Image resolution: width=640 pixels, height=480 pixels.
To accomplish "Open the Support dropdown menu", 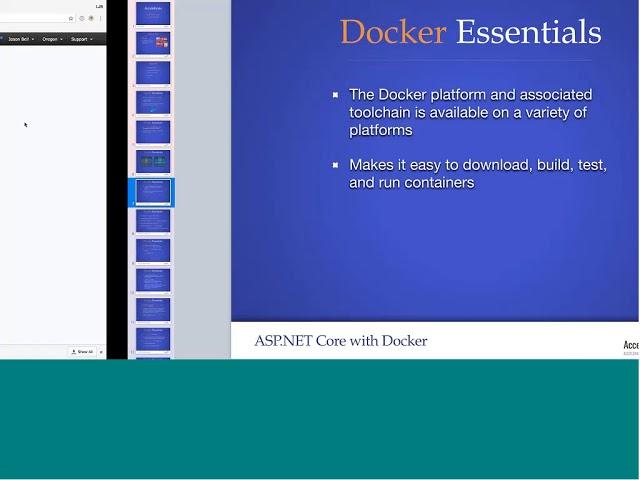I will pyautogui.click(x=82, y=39).
